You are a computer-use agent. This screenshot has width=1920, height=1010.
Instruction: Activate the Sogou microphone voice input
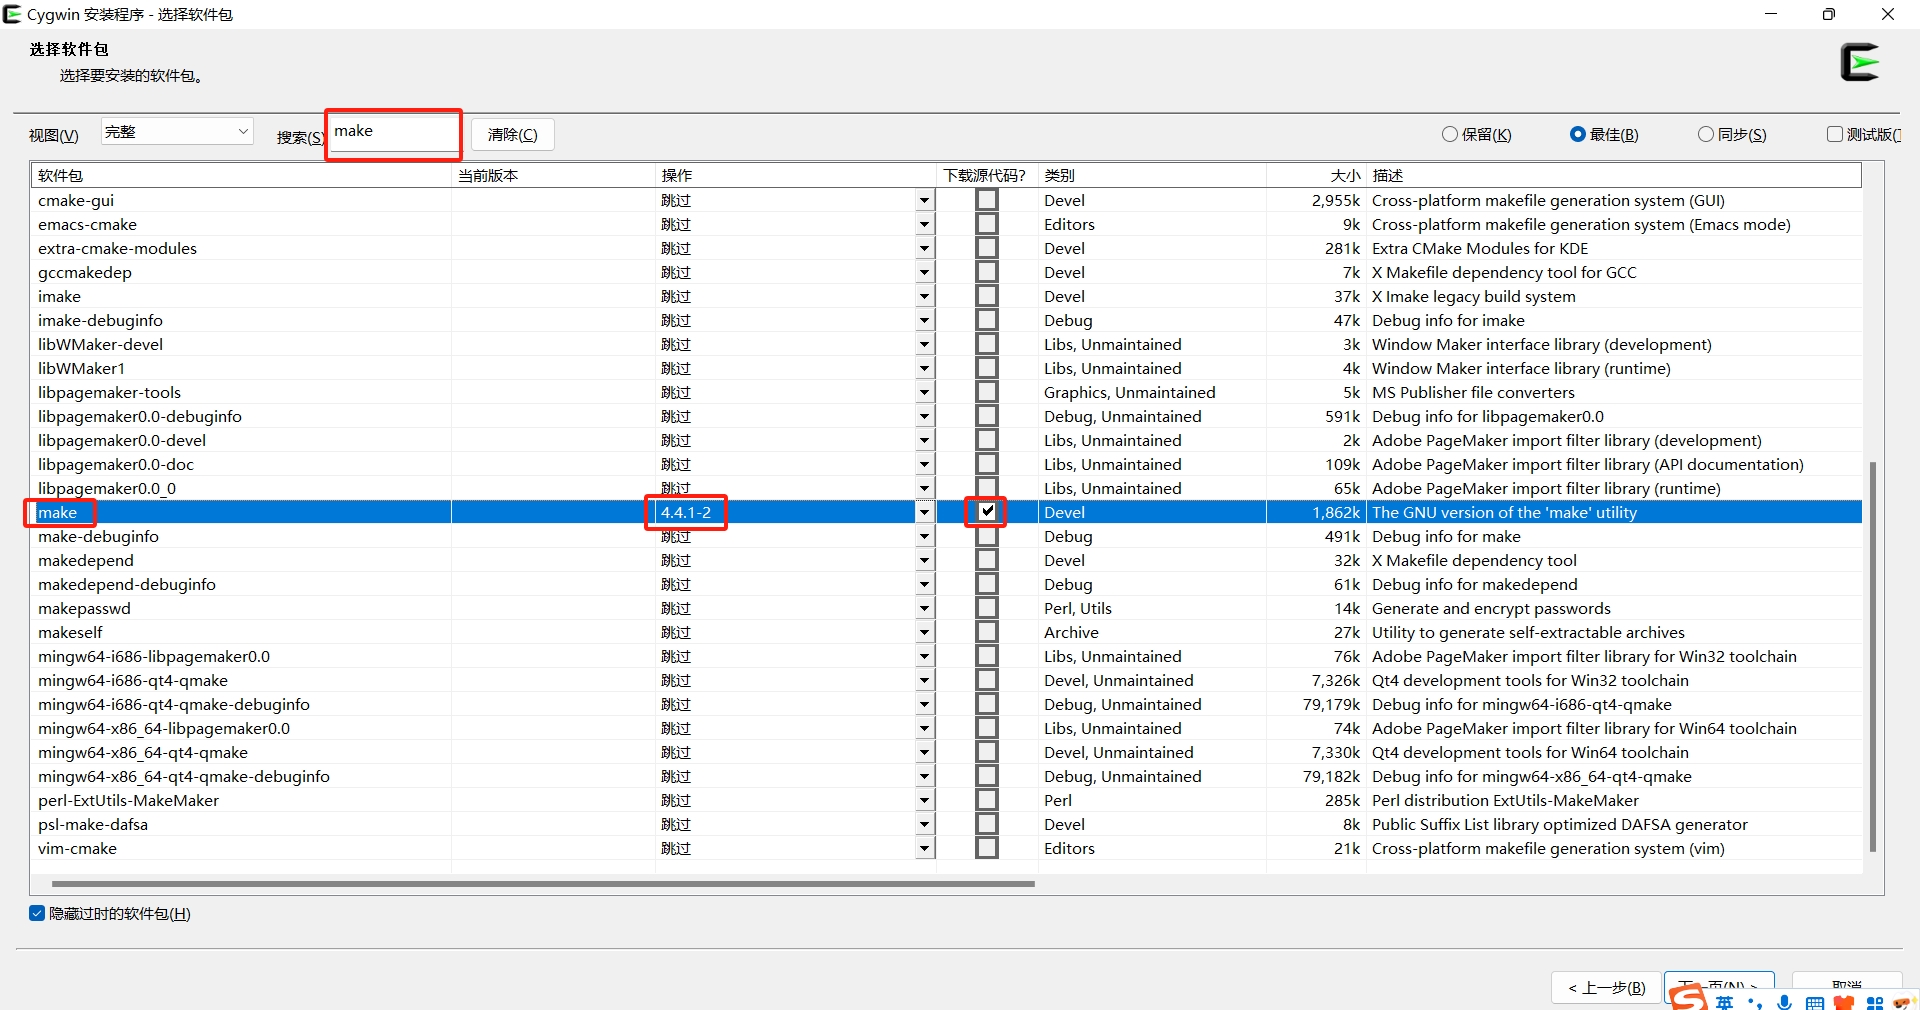tap(1785, 1003)
